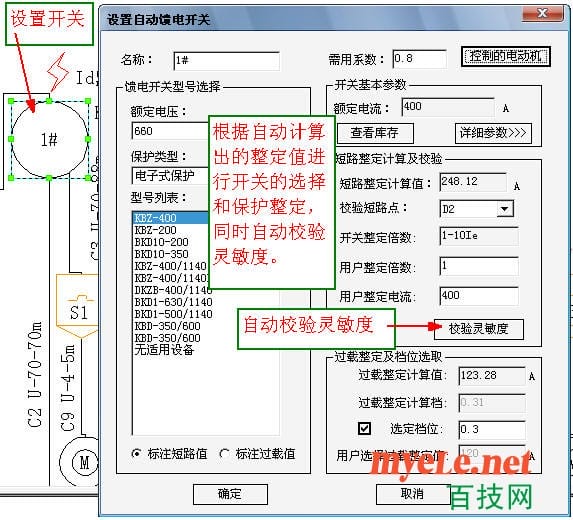Screen dimensions: 573x520
Task: Click the 取消 button
Action: pyautogui.click(x=413, y=494)
